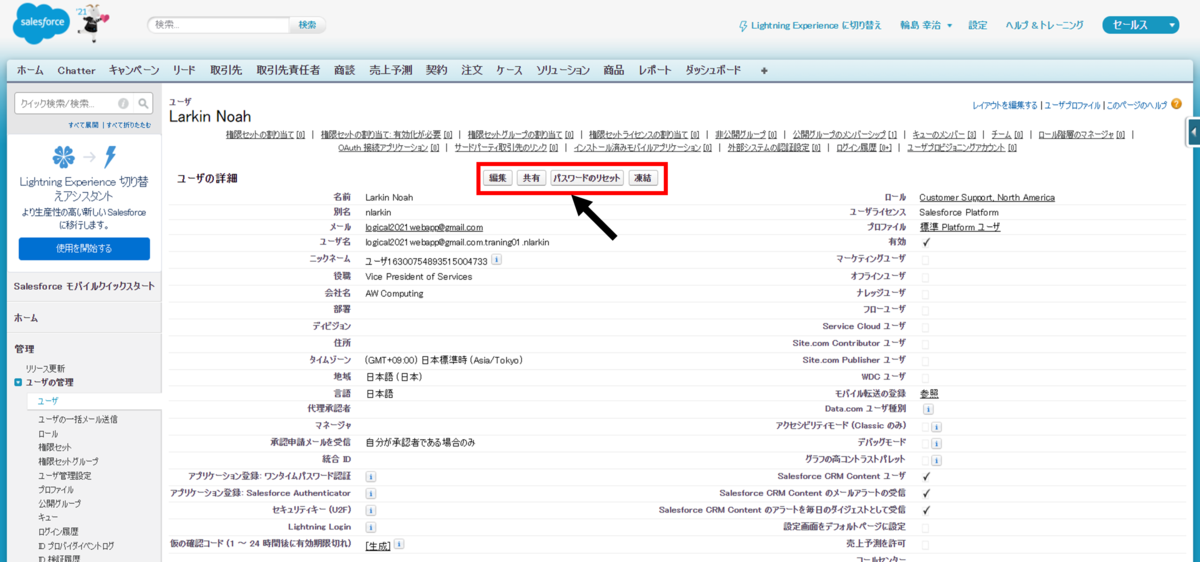Collapse the ユーザの管理 tree section
Screen dimensions: 1200x562
(x=18, y=383)
